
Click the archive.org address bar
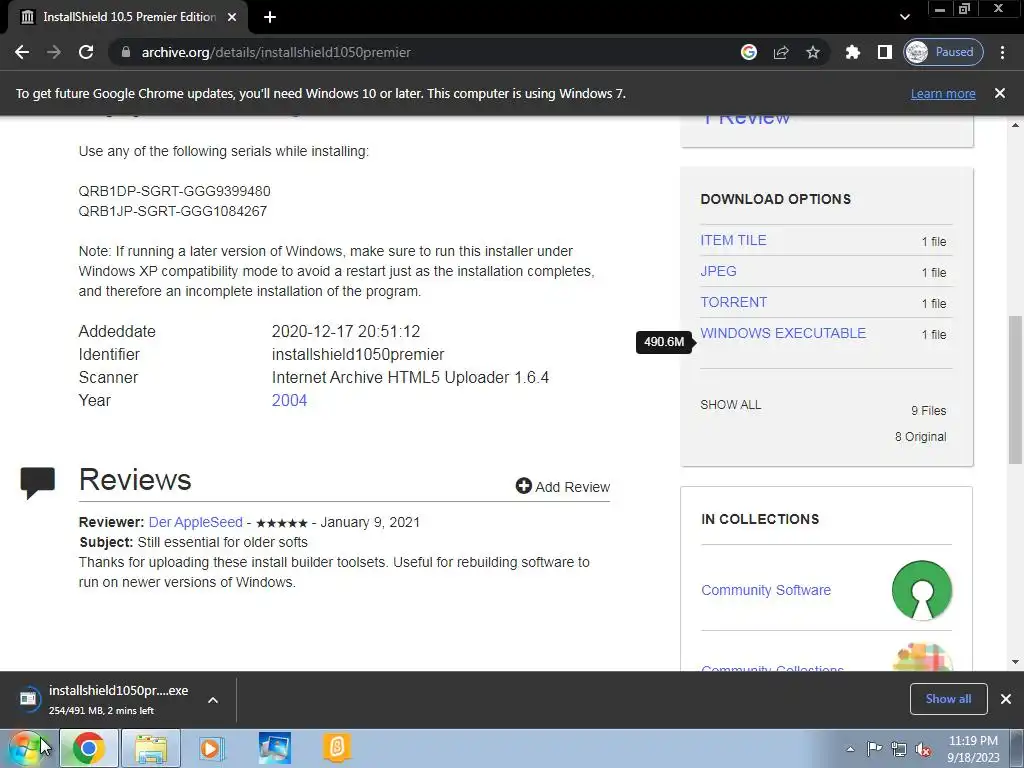pos(431,52)
